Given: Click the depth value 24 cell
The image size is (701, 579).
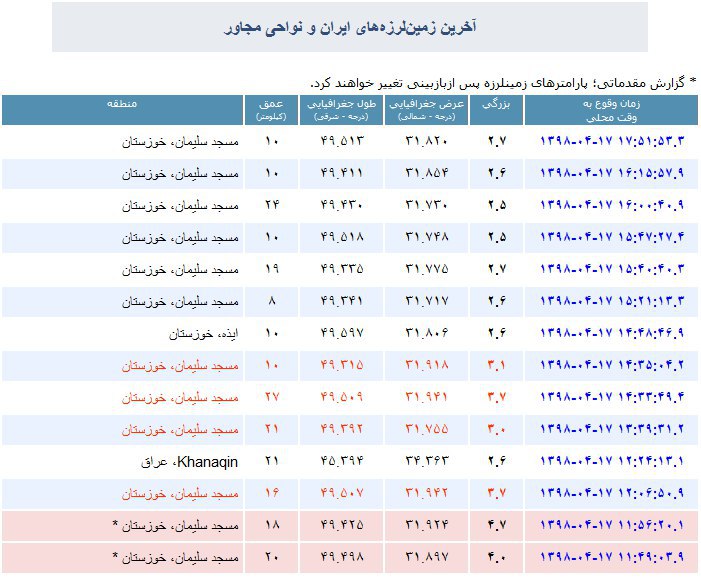Looking at the screenshot, I should pyautogui.click(x=271, y=206).
